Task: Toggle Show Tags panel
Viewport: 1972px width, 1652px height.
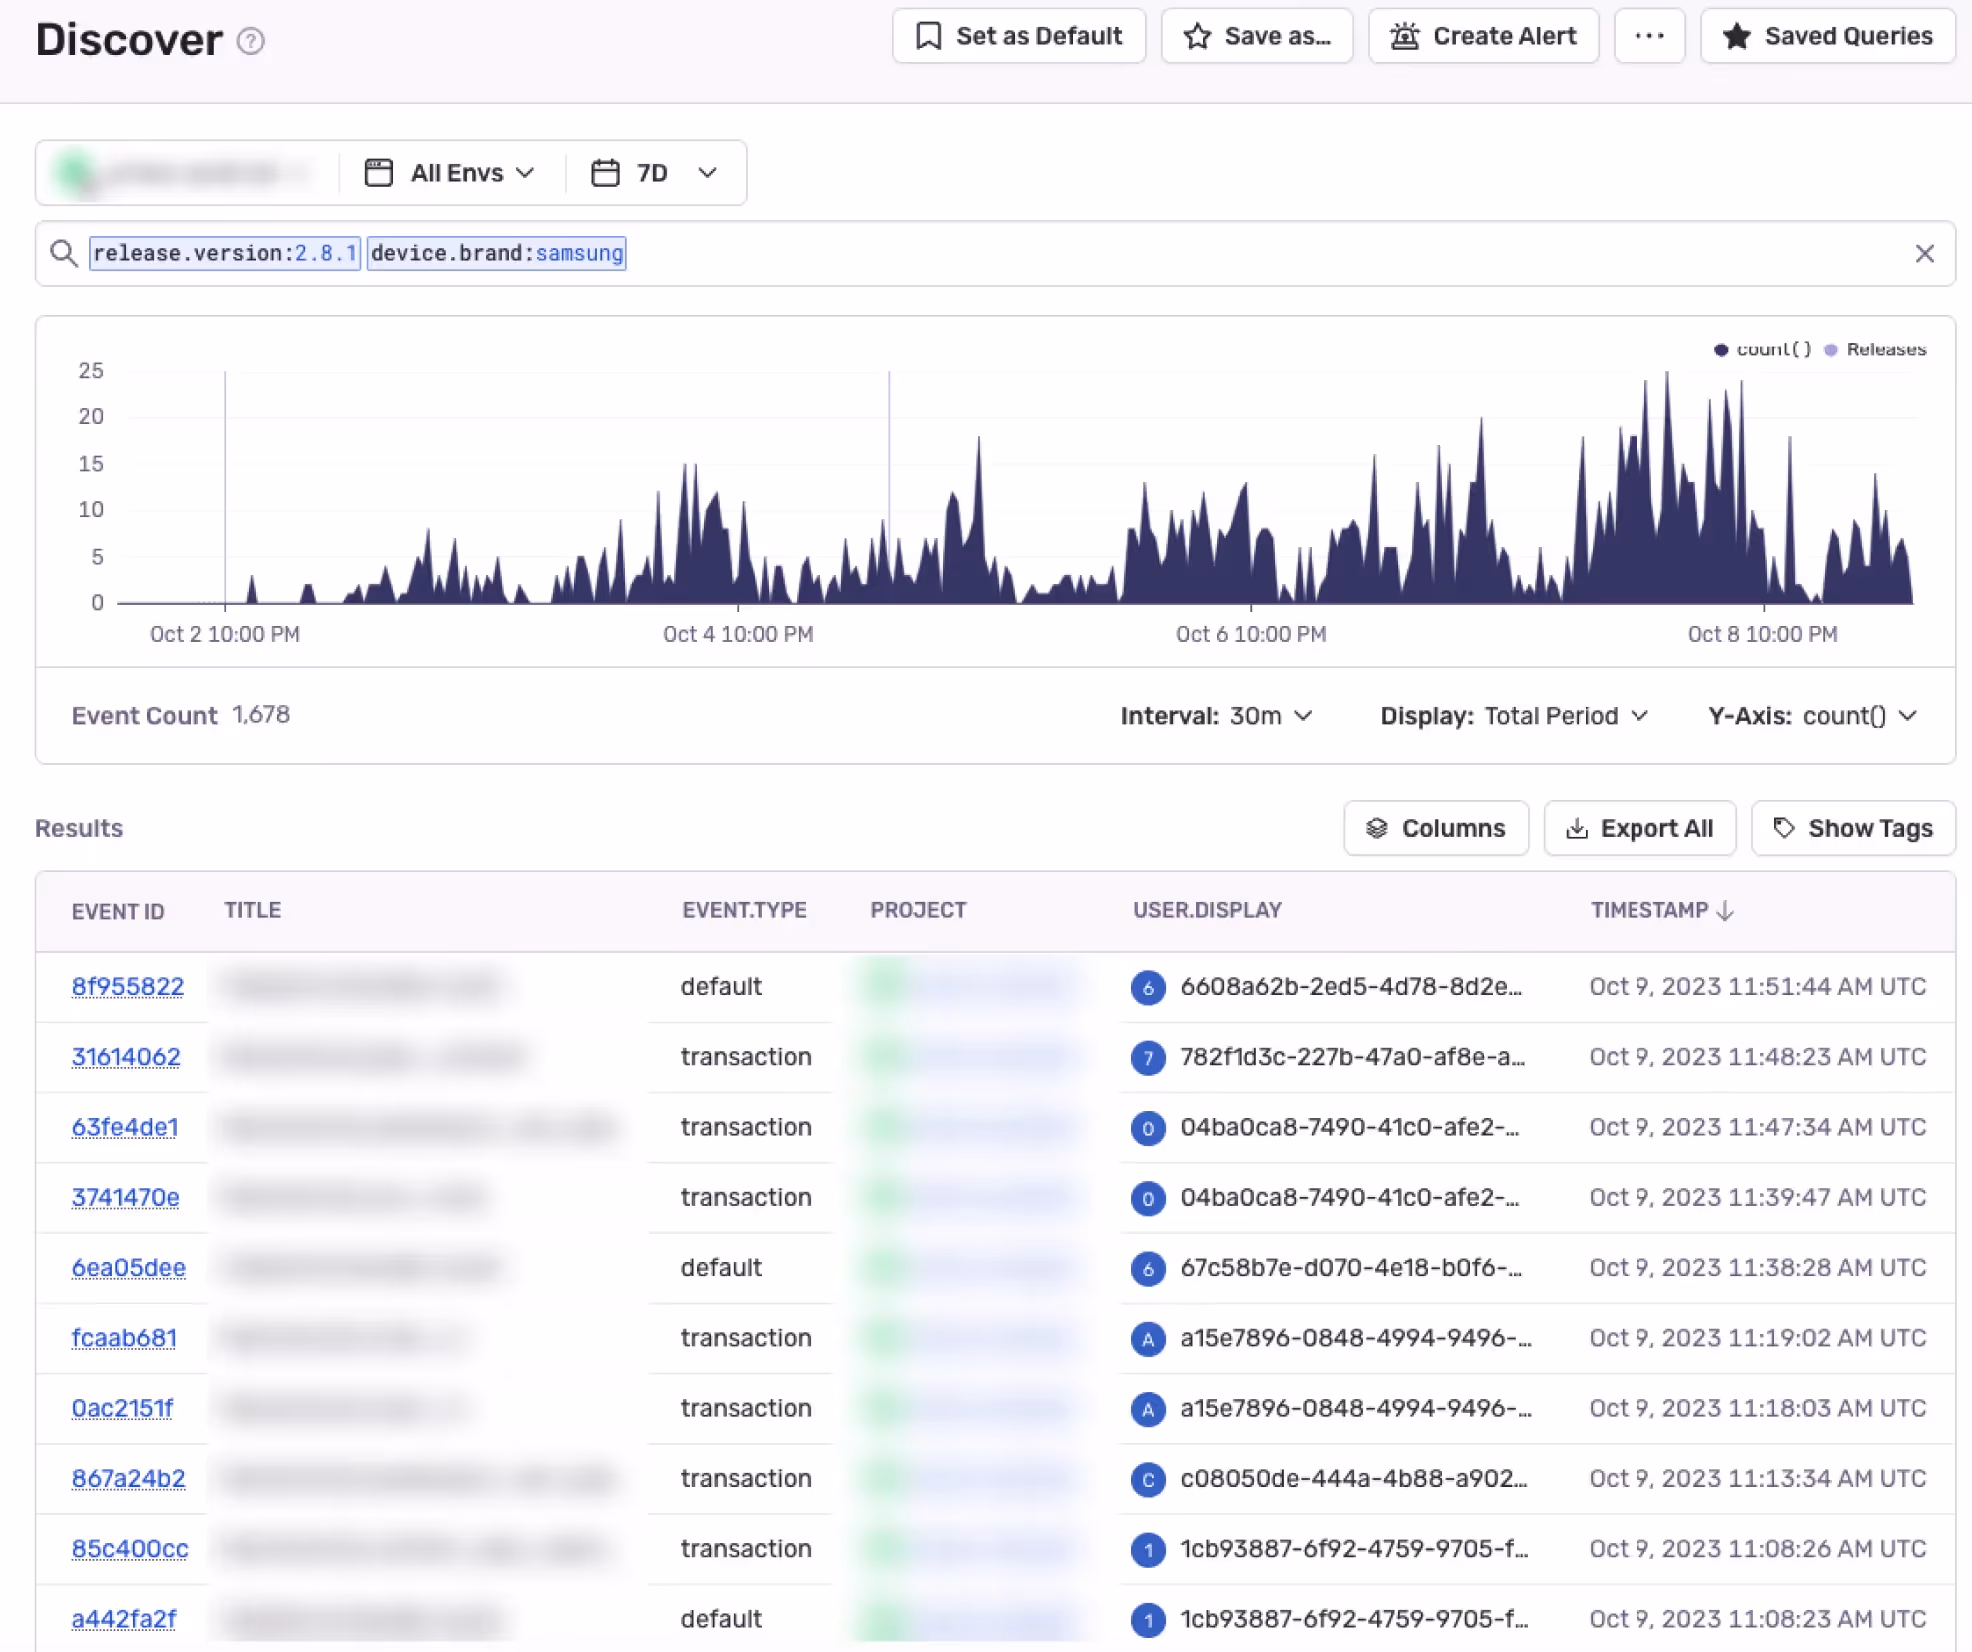Action: pyautogui.click(x=1853, y=828)
